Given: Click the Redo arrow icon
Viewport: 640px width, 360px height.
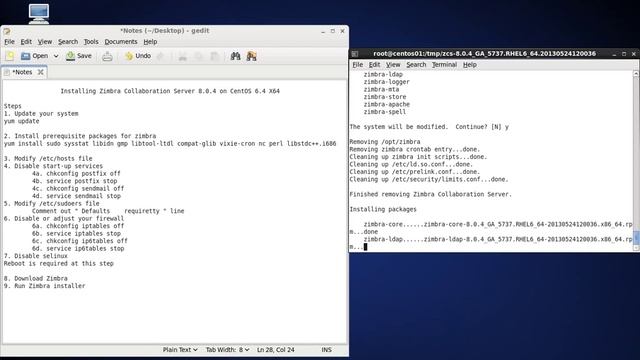Looking at the screenshot, I should click(x=161, y=56).
